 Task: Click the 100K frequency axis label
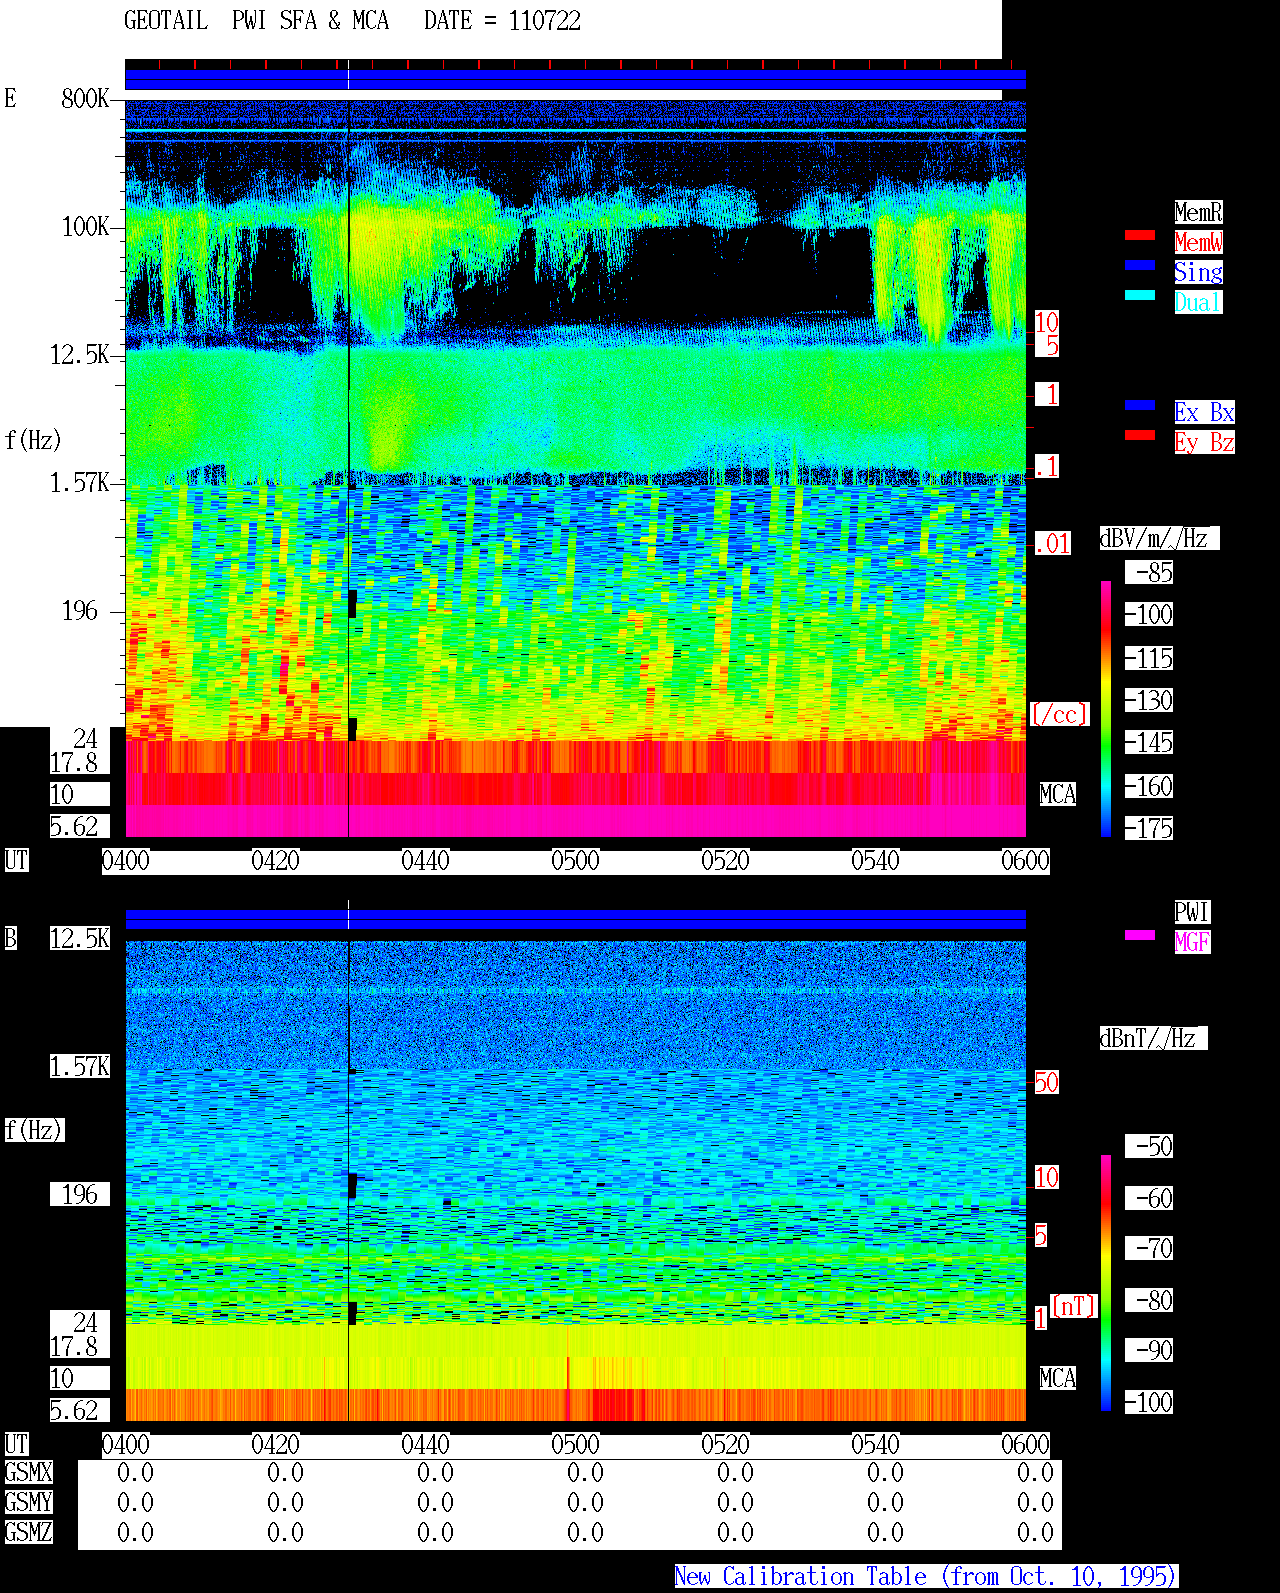click(x=85, y=226)
